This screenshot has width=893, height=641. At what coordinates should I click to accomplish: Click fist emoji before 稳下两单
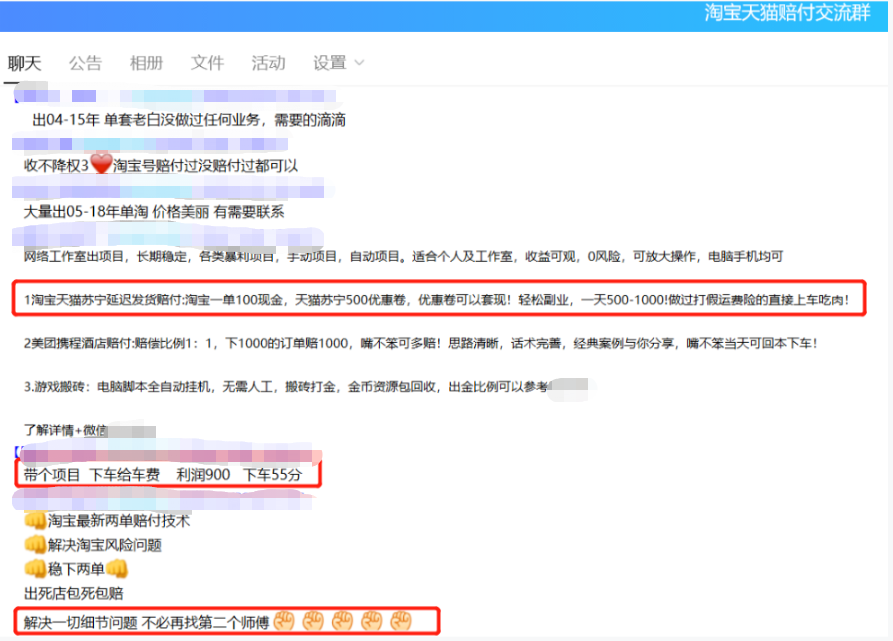[35, 568]
